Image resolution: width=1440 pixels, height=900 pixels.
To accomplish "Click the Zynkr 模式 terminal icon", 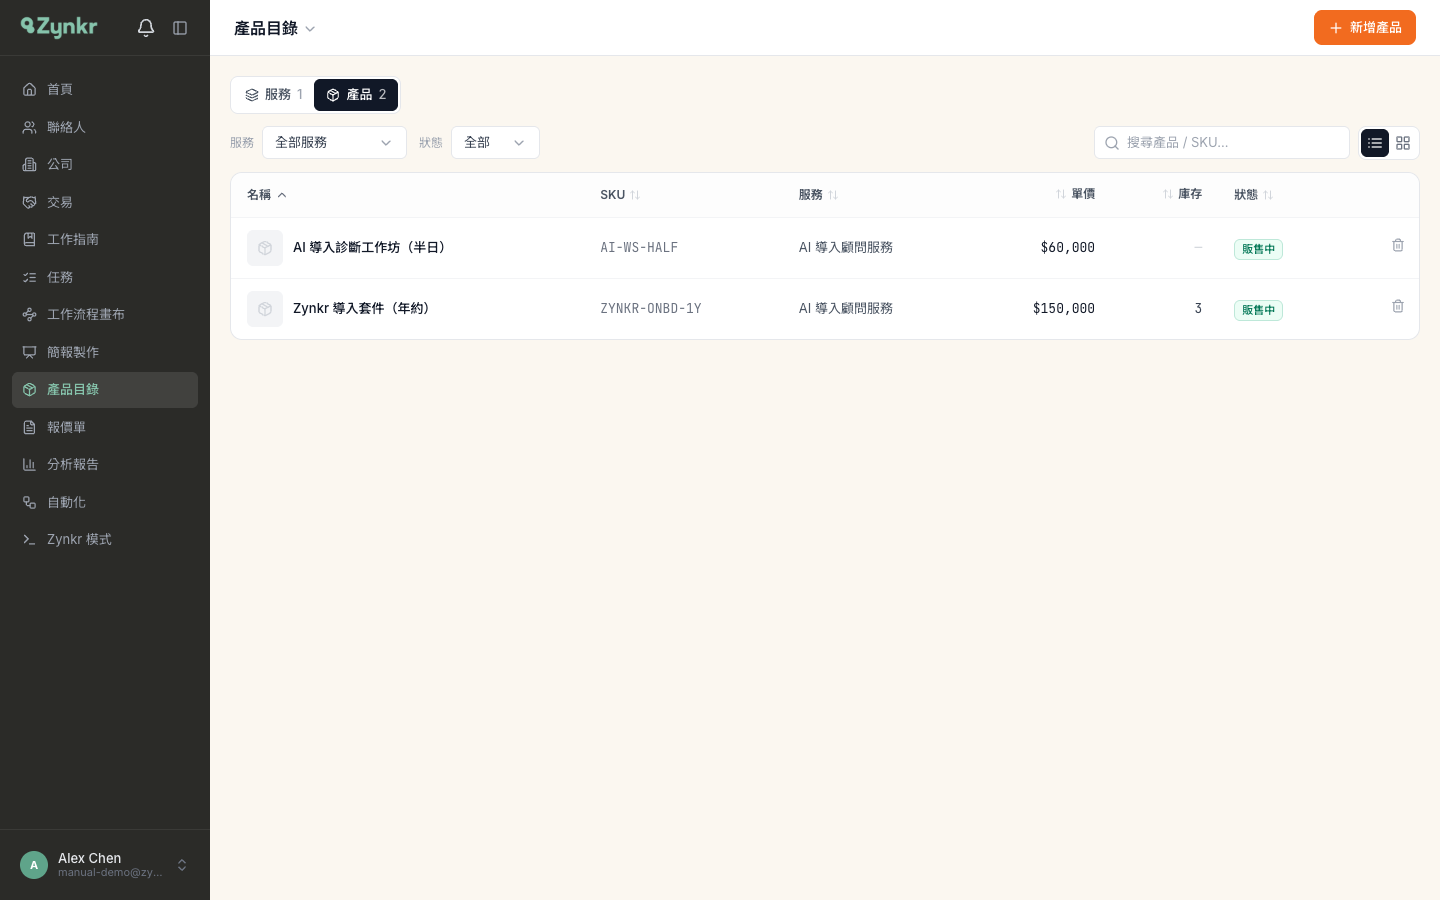I will [x=30, y=539].
